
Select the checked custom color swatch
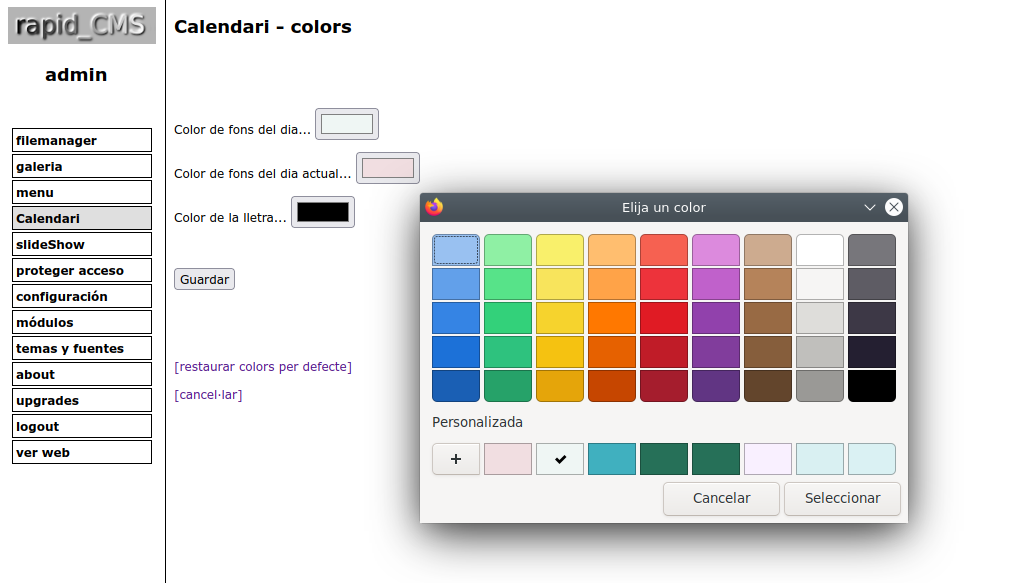coord(560,459)
